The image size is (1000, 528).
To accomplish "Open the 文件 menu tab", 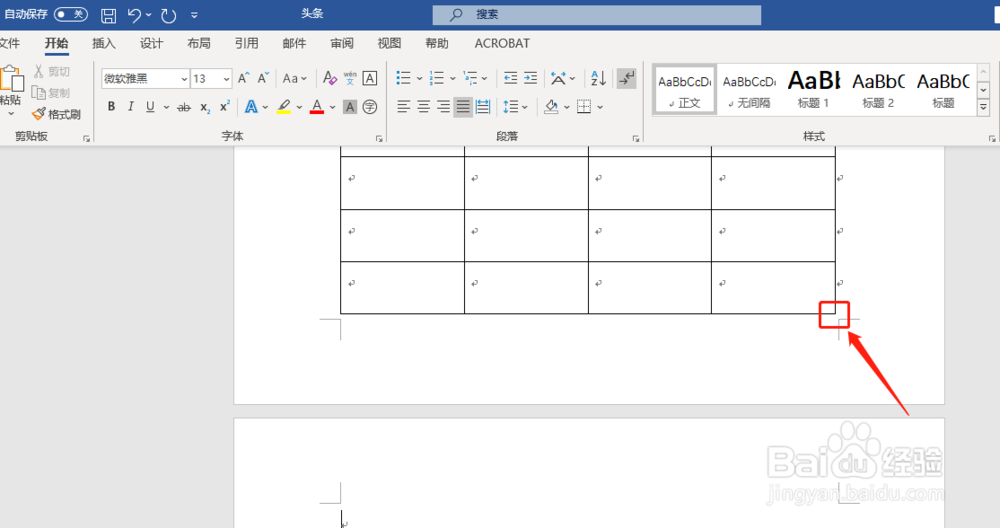I will tap(9, 43).
